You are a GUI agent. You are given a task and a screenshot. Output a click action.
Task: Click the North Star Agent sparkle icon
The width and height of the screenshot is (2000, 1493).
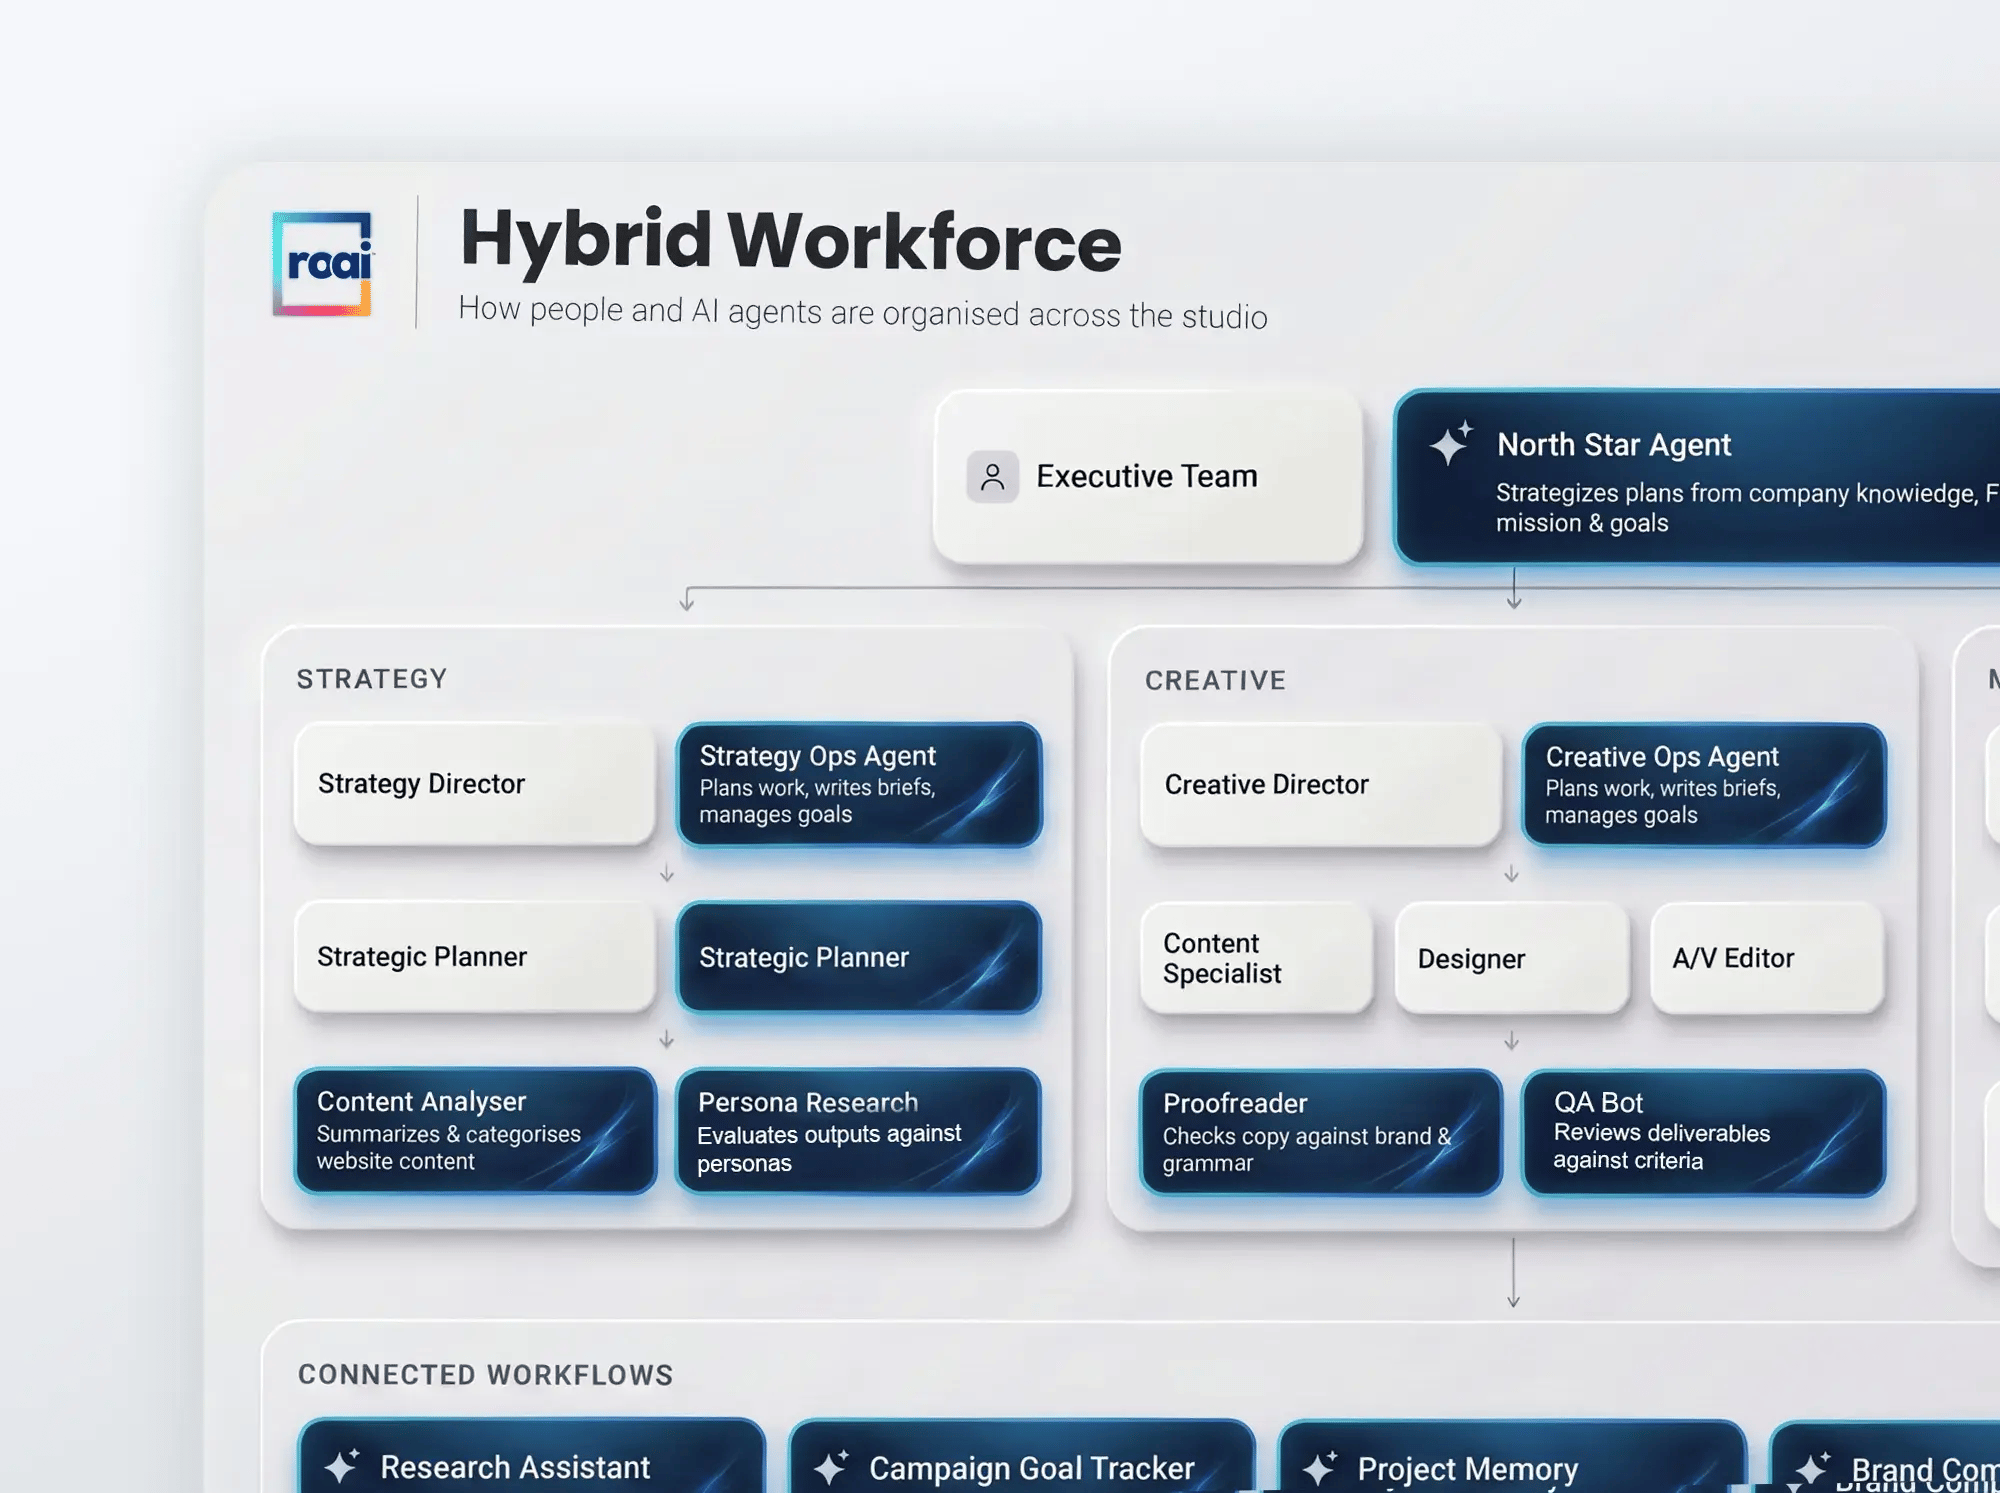point(1451,443)
